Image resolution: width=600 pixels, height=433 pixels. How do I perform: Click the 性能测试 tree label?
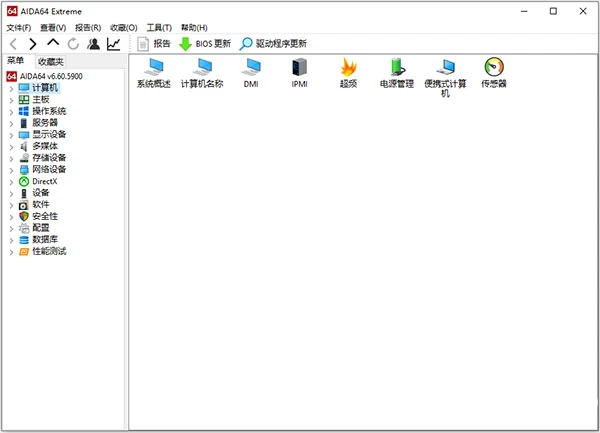(49, 251)
